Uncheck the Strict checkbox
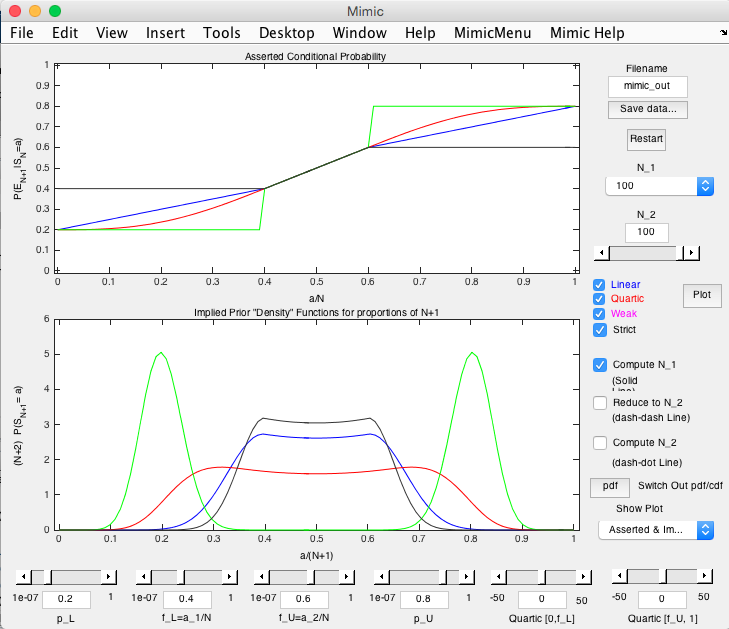 [x=599, y=330]
